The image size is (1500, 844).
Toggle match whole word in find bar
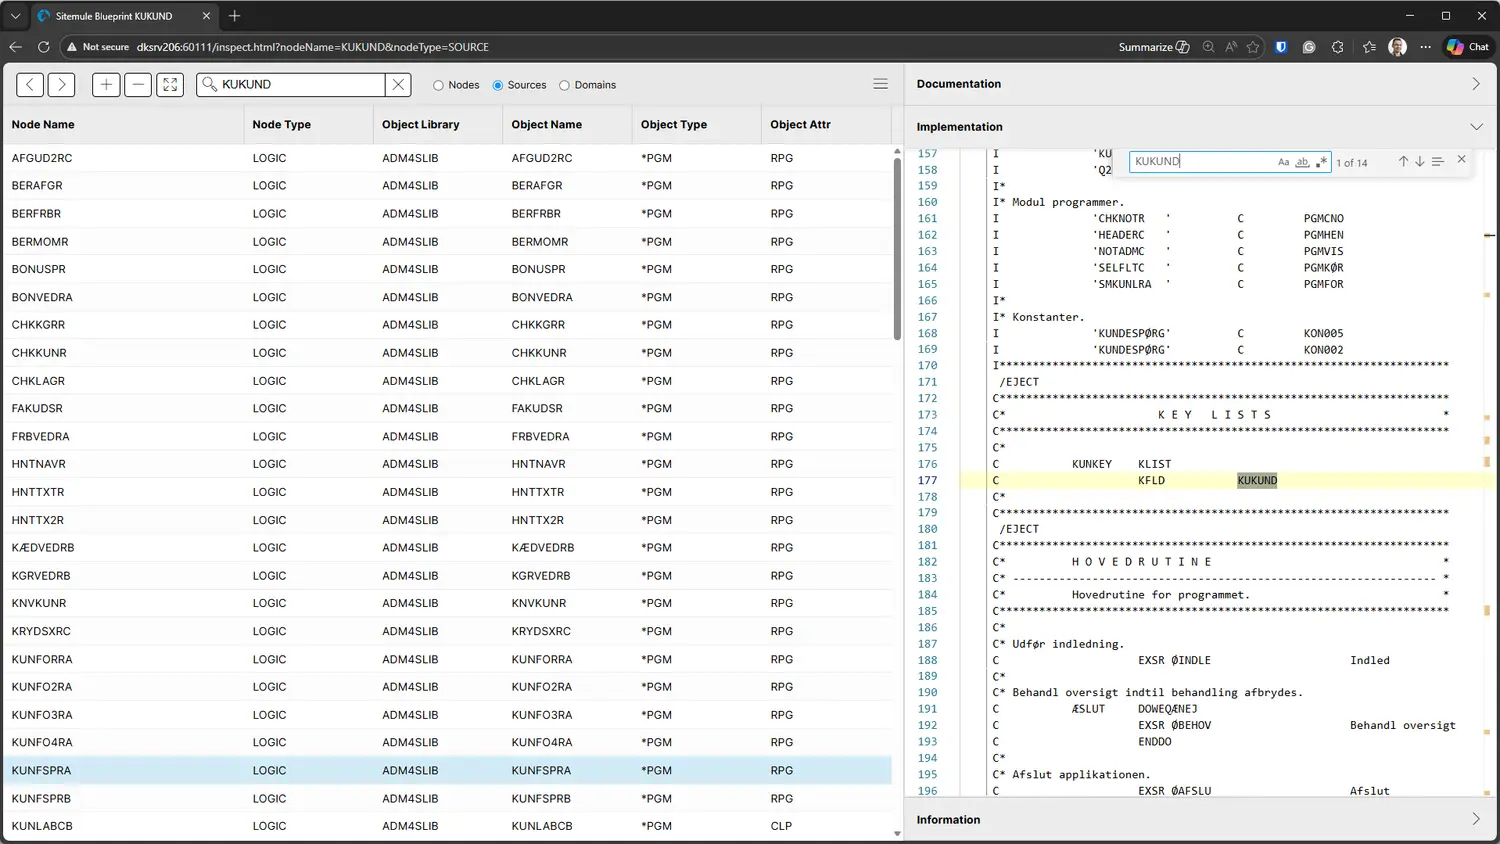pyautogui.click(x=1302, y=162)
